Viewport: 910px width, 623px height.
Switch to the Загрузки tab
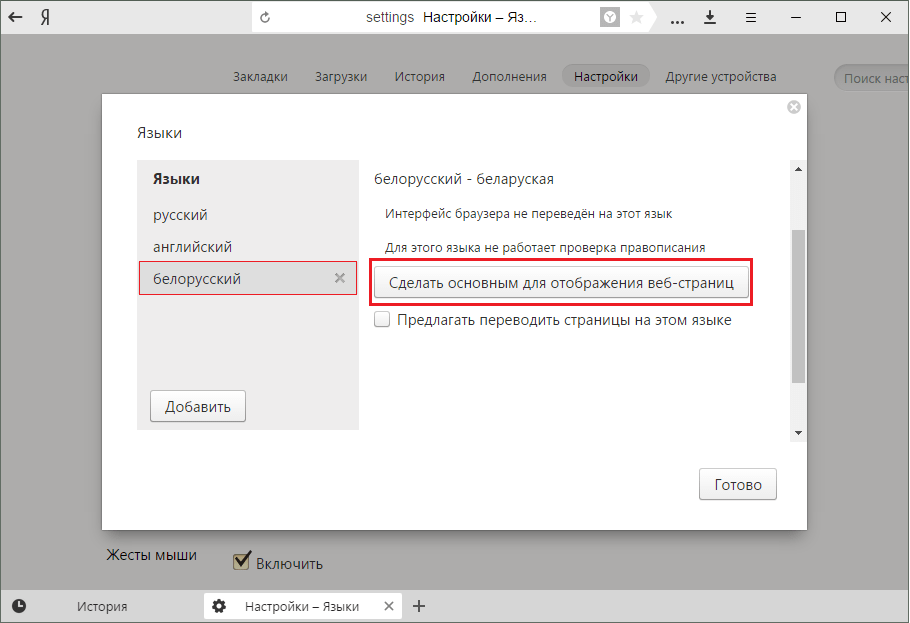click(x=341, y=77)
